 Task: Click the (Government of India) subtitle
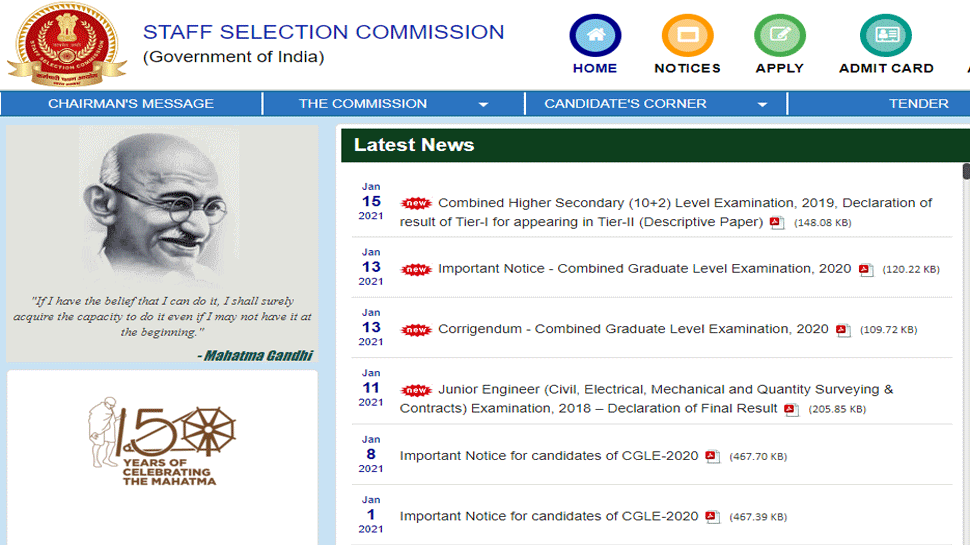pyautogui.click(x=234, y=57)
